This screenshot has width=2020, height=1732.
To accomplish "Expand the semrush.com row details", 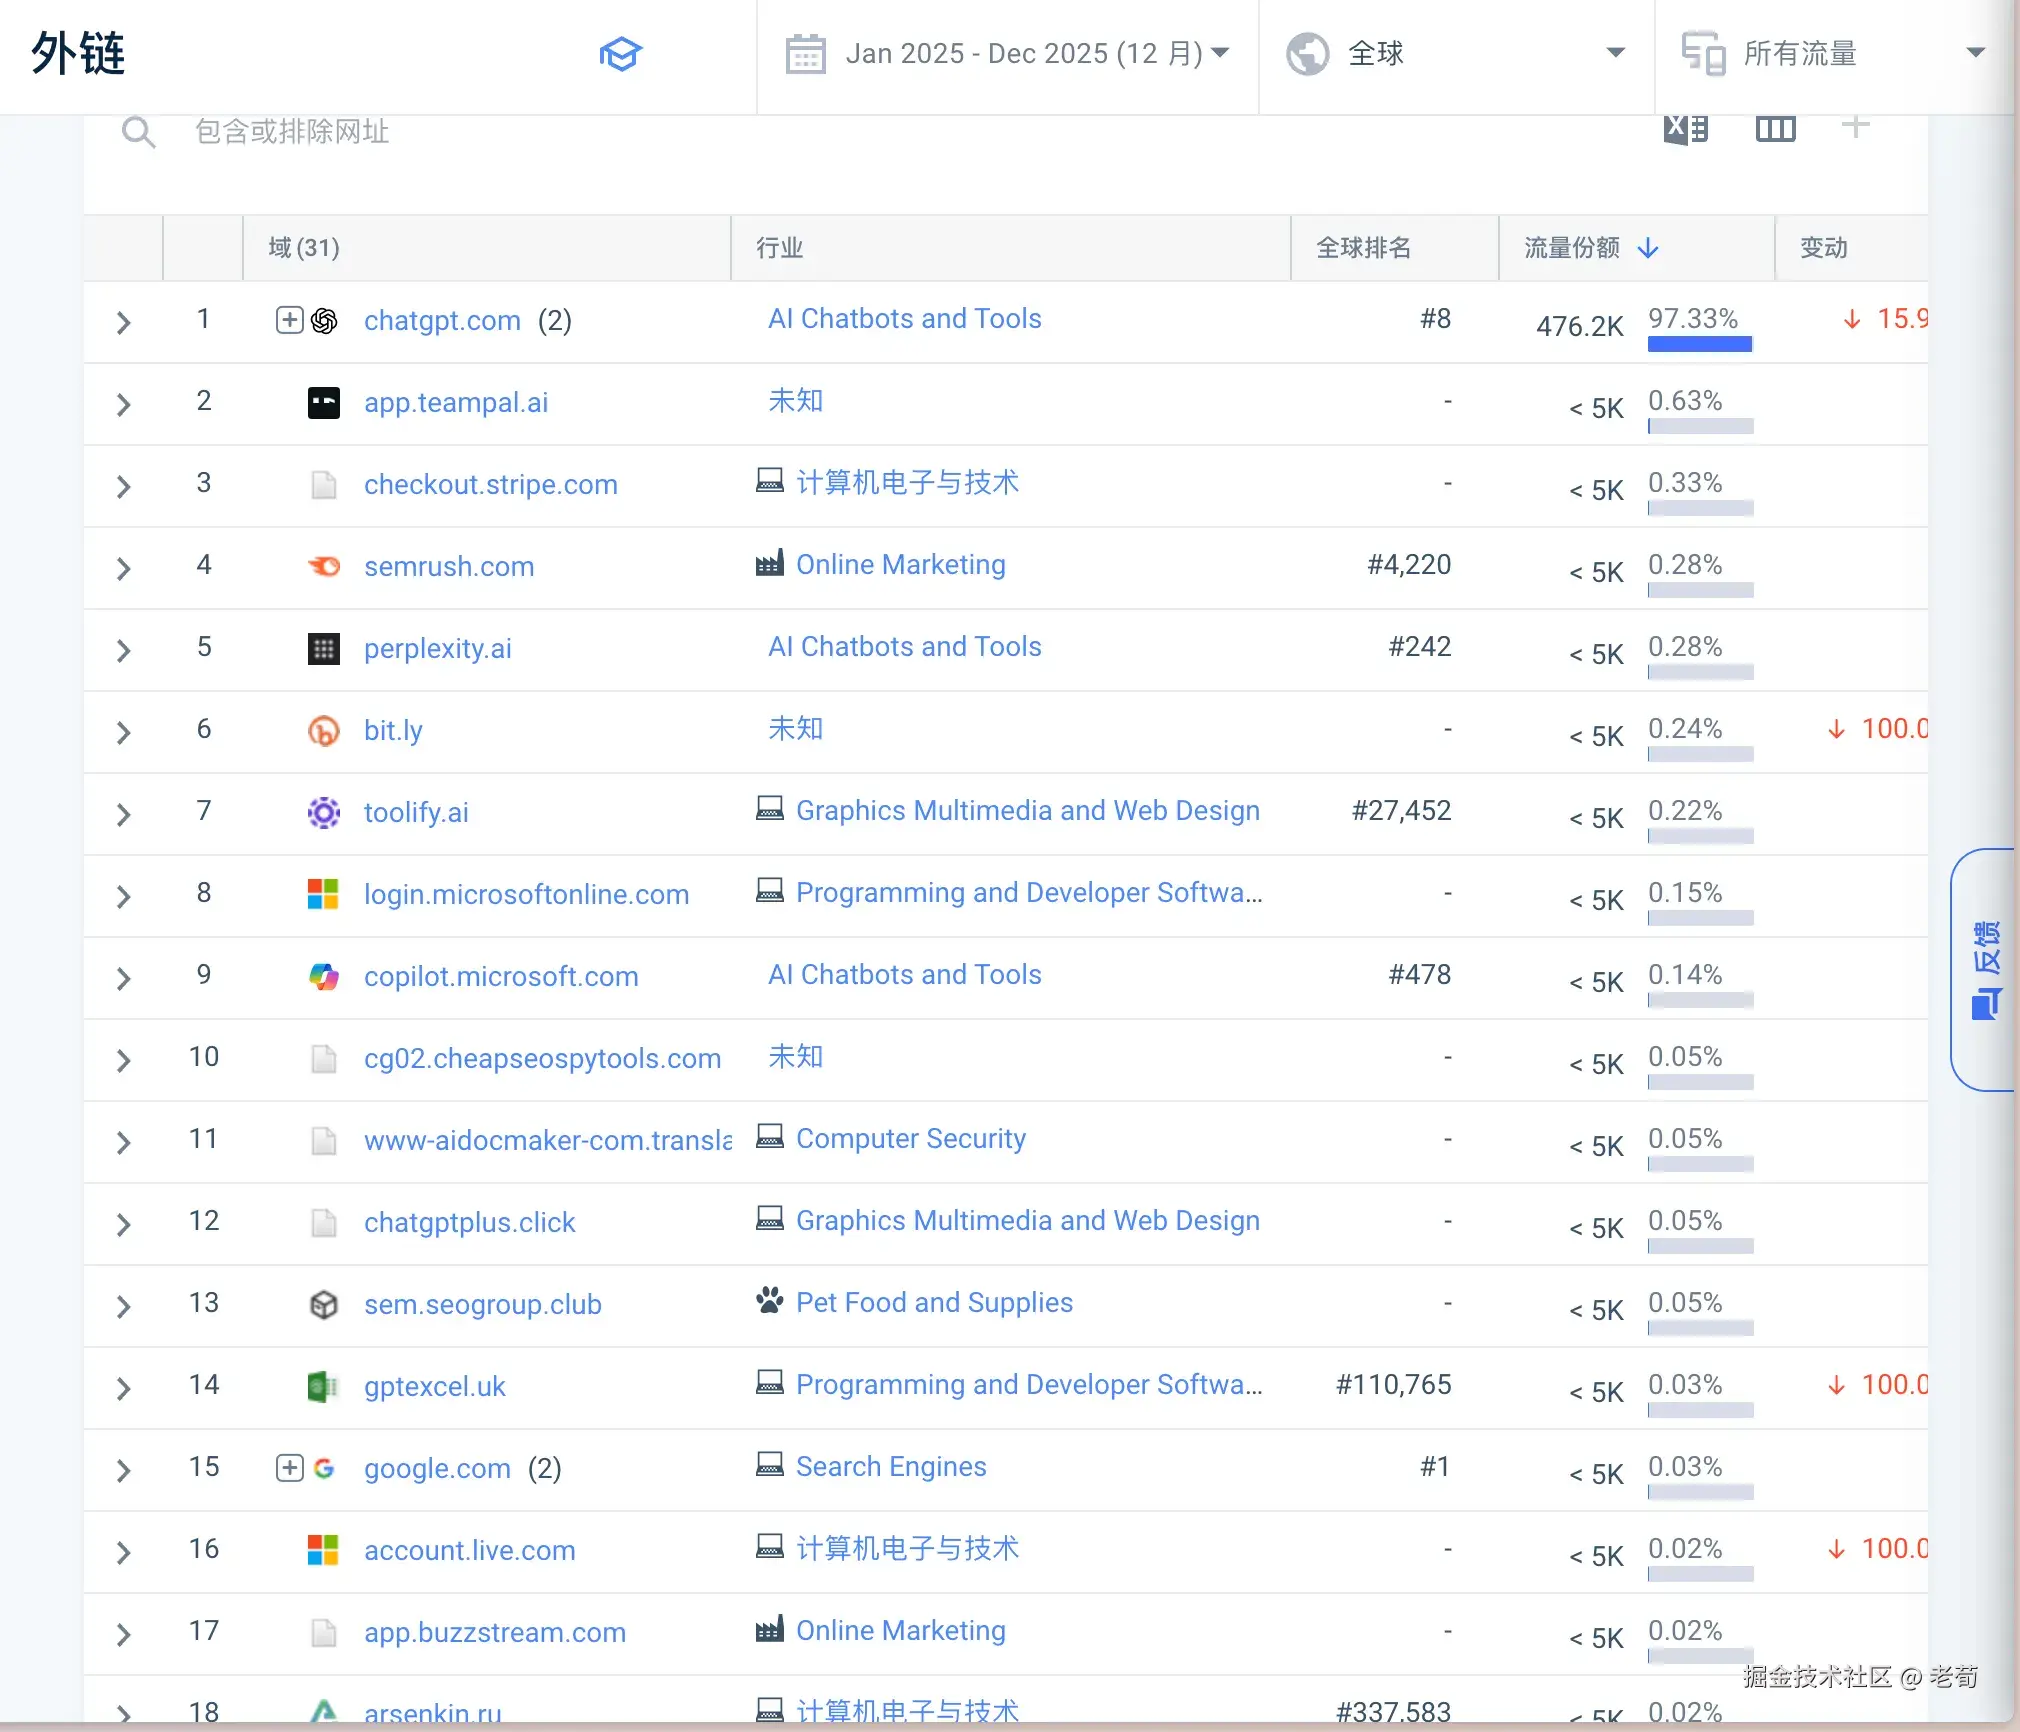I will [123, 569].
